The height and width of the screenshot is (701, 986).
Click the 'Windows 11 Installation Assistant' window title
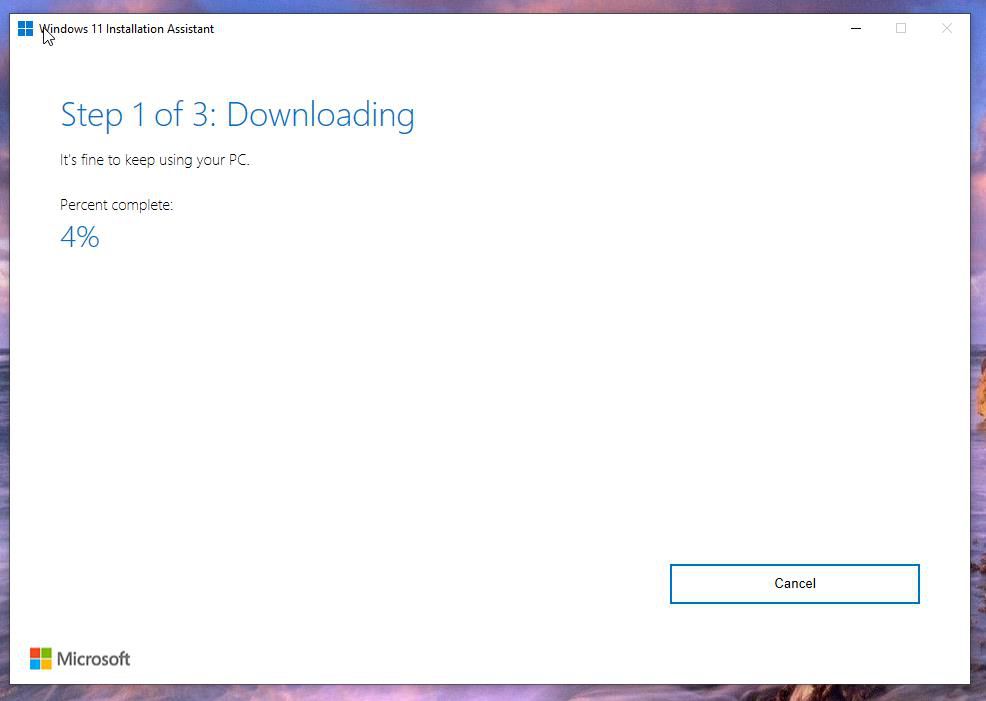(x=126, y=29)
